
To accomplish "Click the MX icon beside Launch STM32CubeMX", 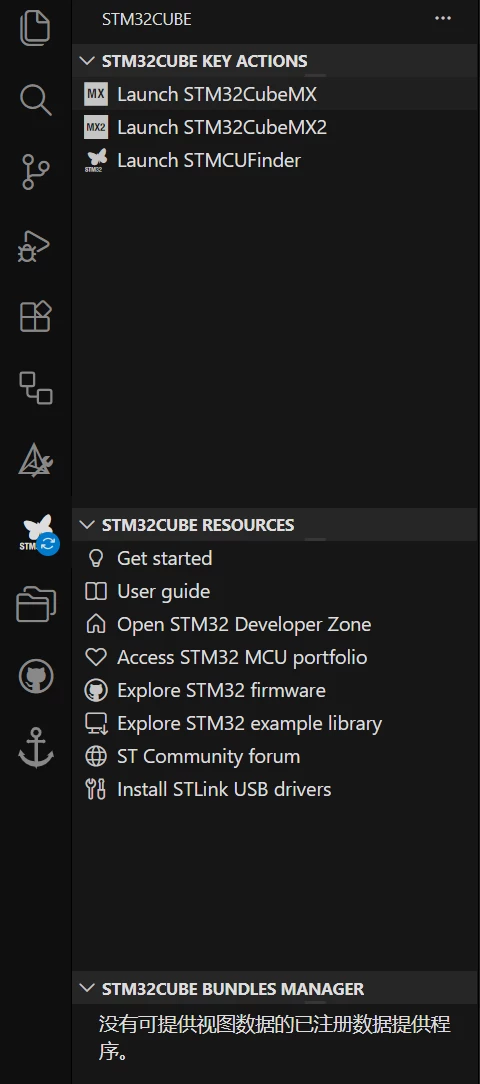I will pyautogui.click(x=96, y=94).
